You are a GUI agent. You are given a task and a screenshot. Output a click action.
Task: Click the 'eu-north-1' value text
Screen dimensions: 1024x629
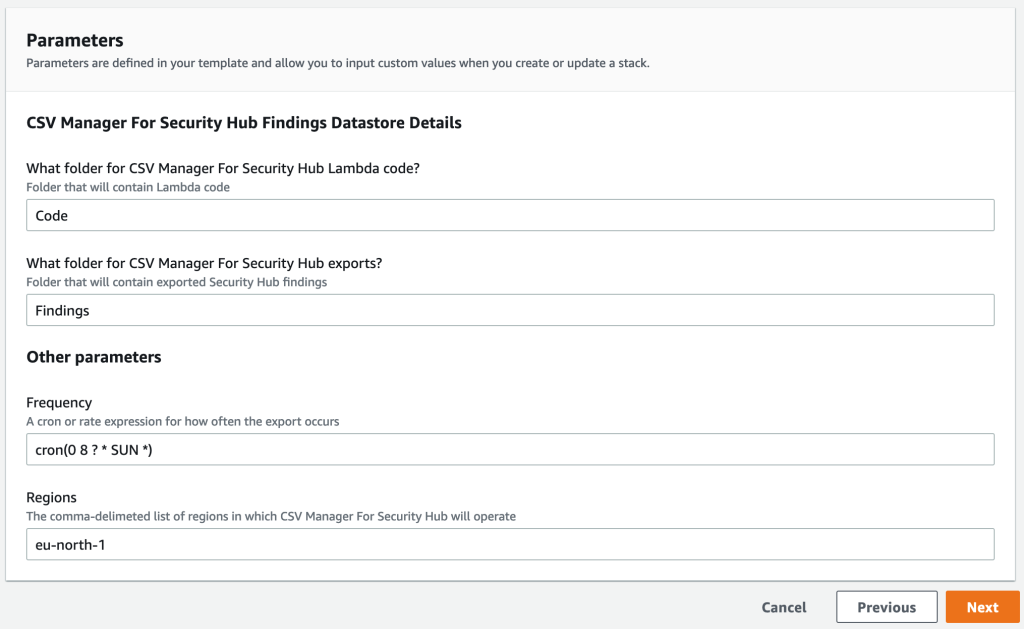coord(70,544)
